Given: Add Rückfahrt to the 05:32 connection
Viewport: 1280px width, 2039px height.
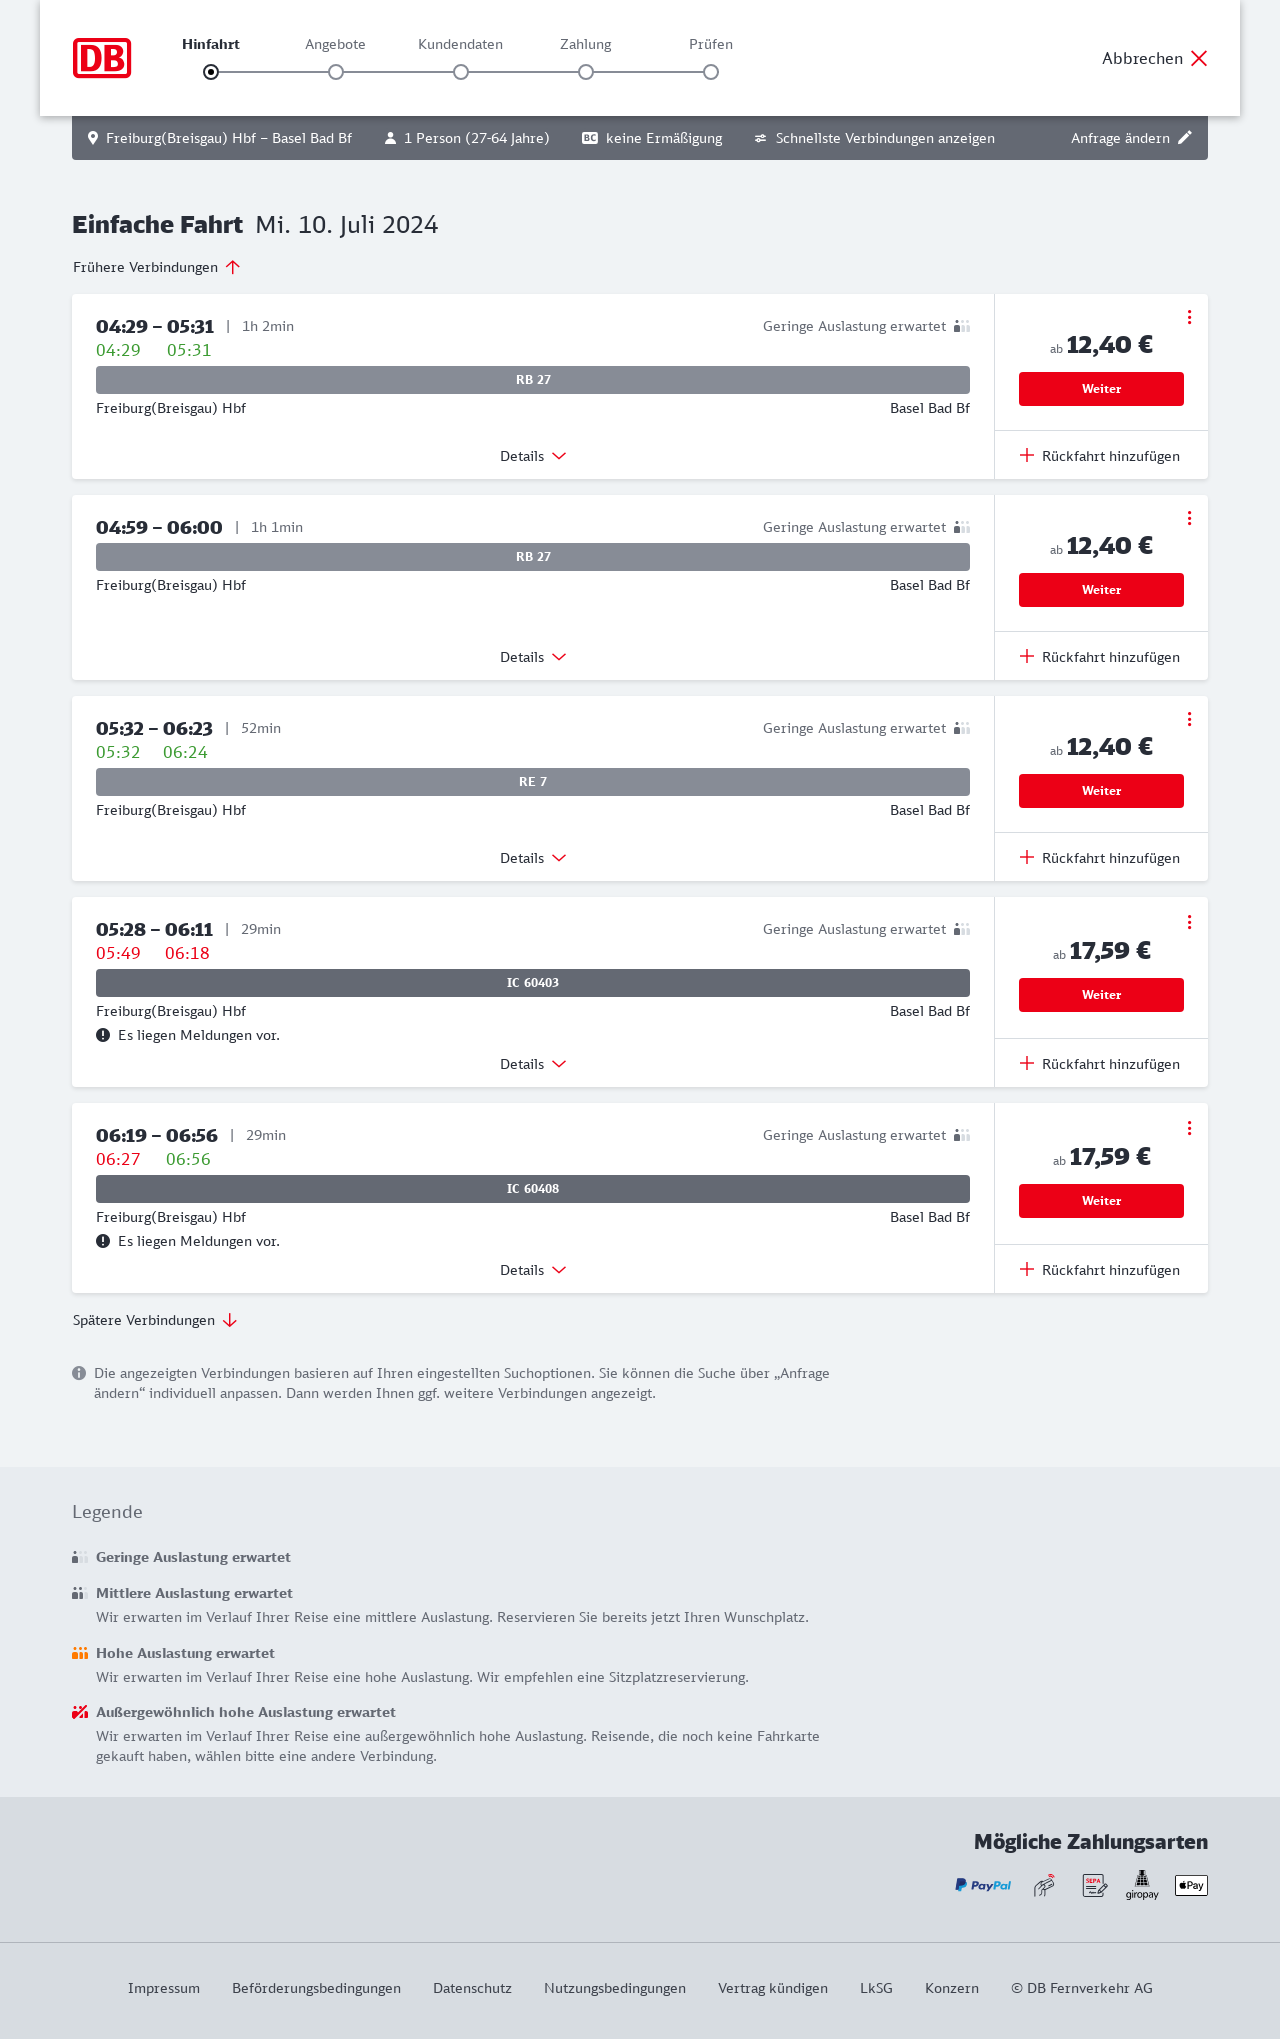Looking at the screenshot, I should pyautogui.click(x=1100, y=858).
